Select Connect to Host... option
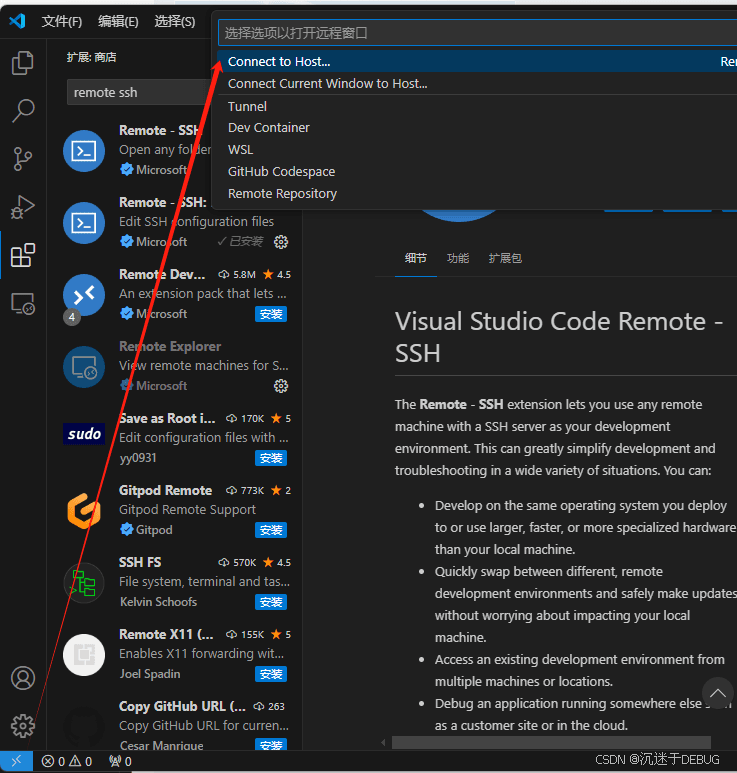Viewport: 737px width, 773px height. pos(477,61)
